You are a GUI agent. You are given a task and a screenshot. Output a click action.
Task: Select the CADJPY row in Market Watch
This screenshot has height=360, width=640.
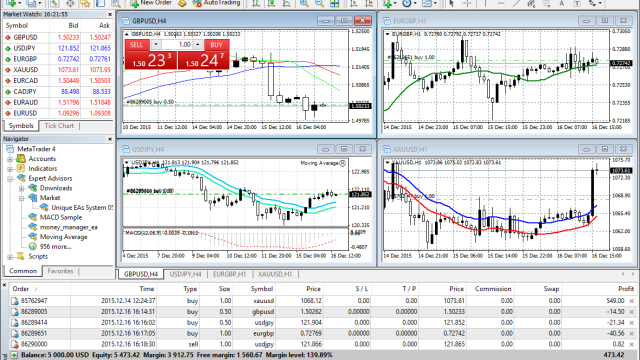point(58,91)
